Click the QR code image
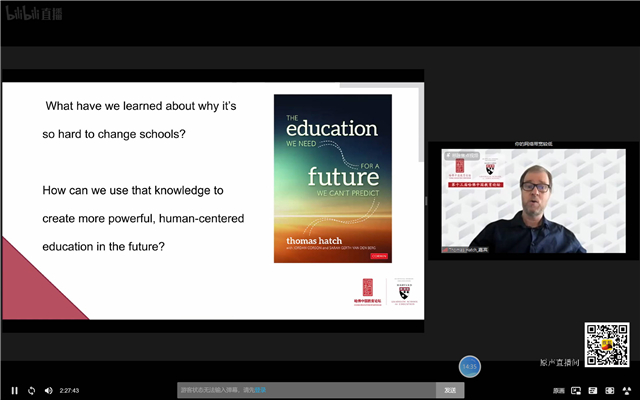 pos(607,345)
